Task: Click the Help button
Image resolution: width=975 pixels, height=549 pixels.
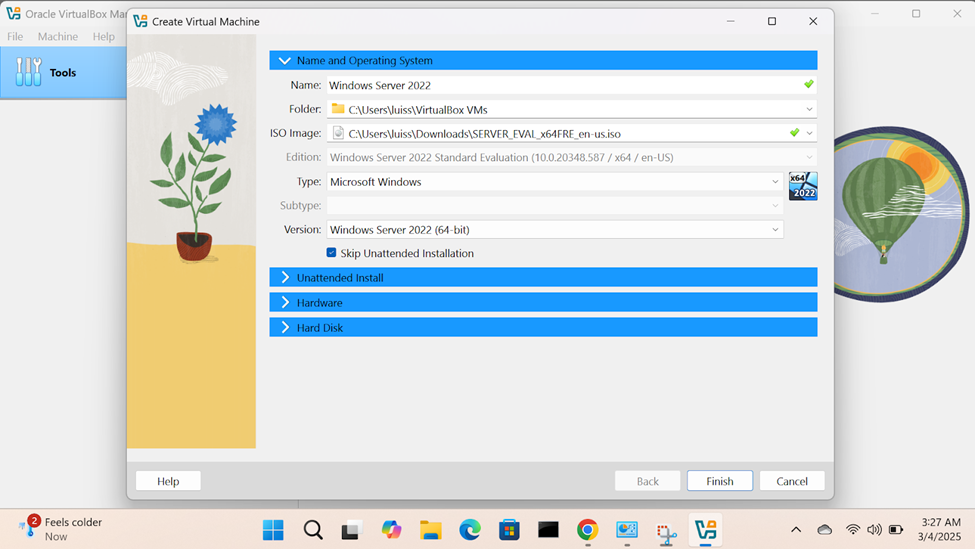Action: click(x=168, y=481)
